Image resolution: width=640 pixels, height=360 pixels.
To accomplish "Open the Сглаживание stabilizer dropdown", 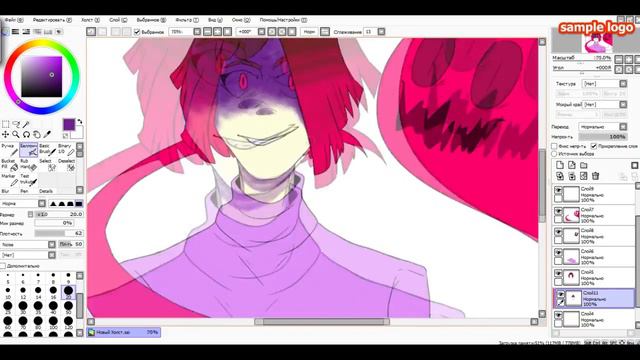I will 381,31.
